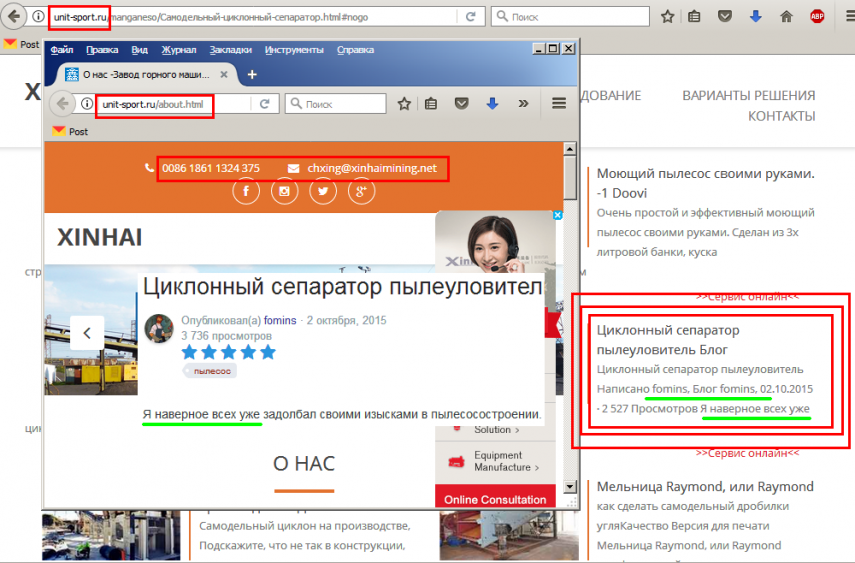Viewport: 855px width, 563px height.
Task: Open Журнал menu
Action: coord(178,50)
